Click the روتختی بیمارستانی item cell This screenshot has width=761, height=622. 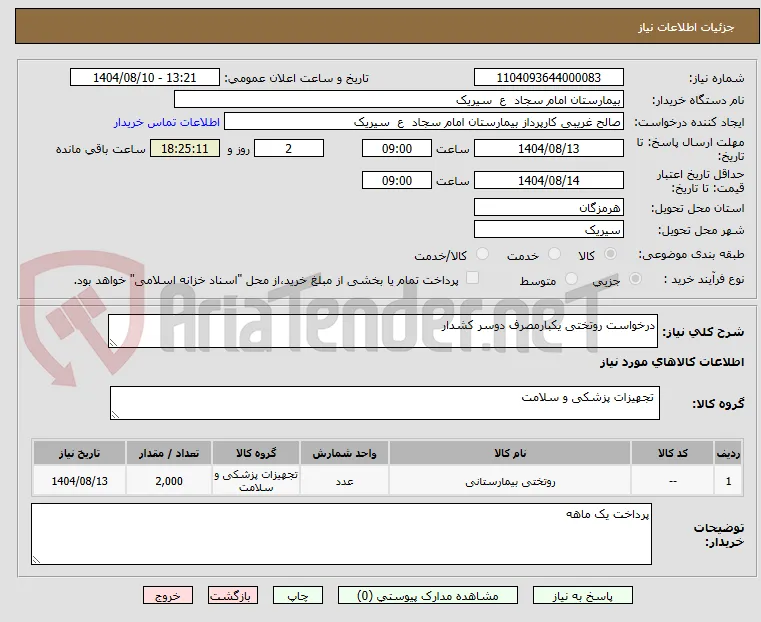click(x=510, y=481)
